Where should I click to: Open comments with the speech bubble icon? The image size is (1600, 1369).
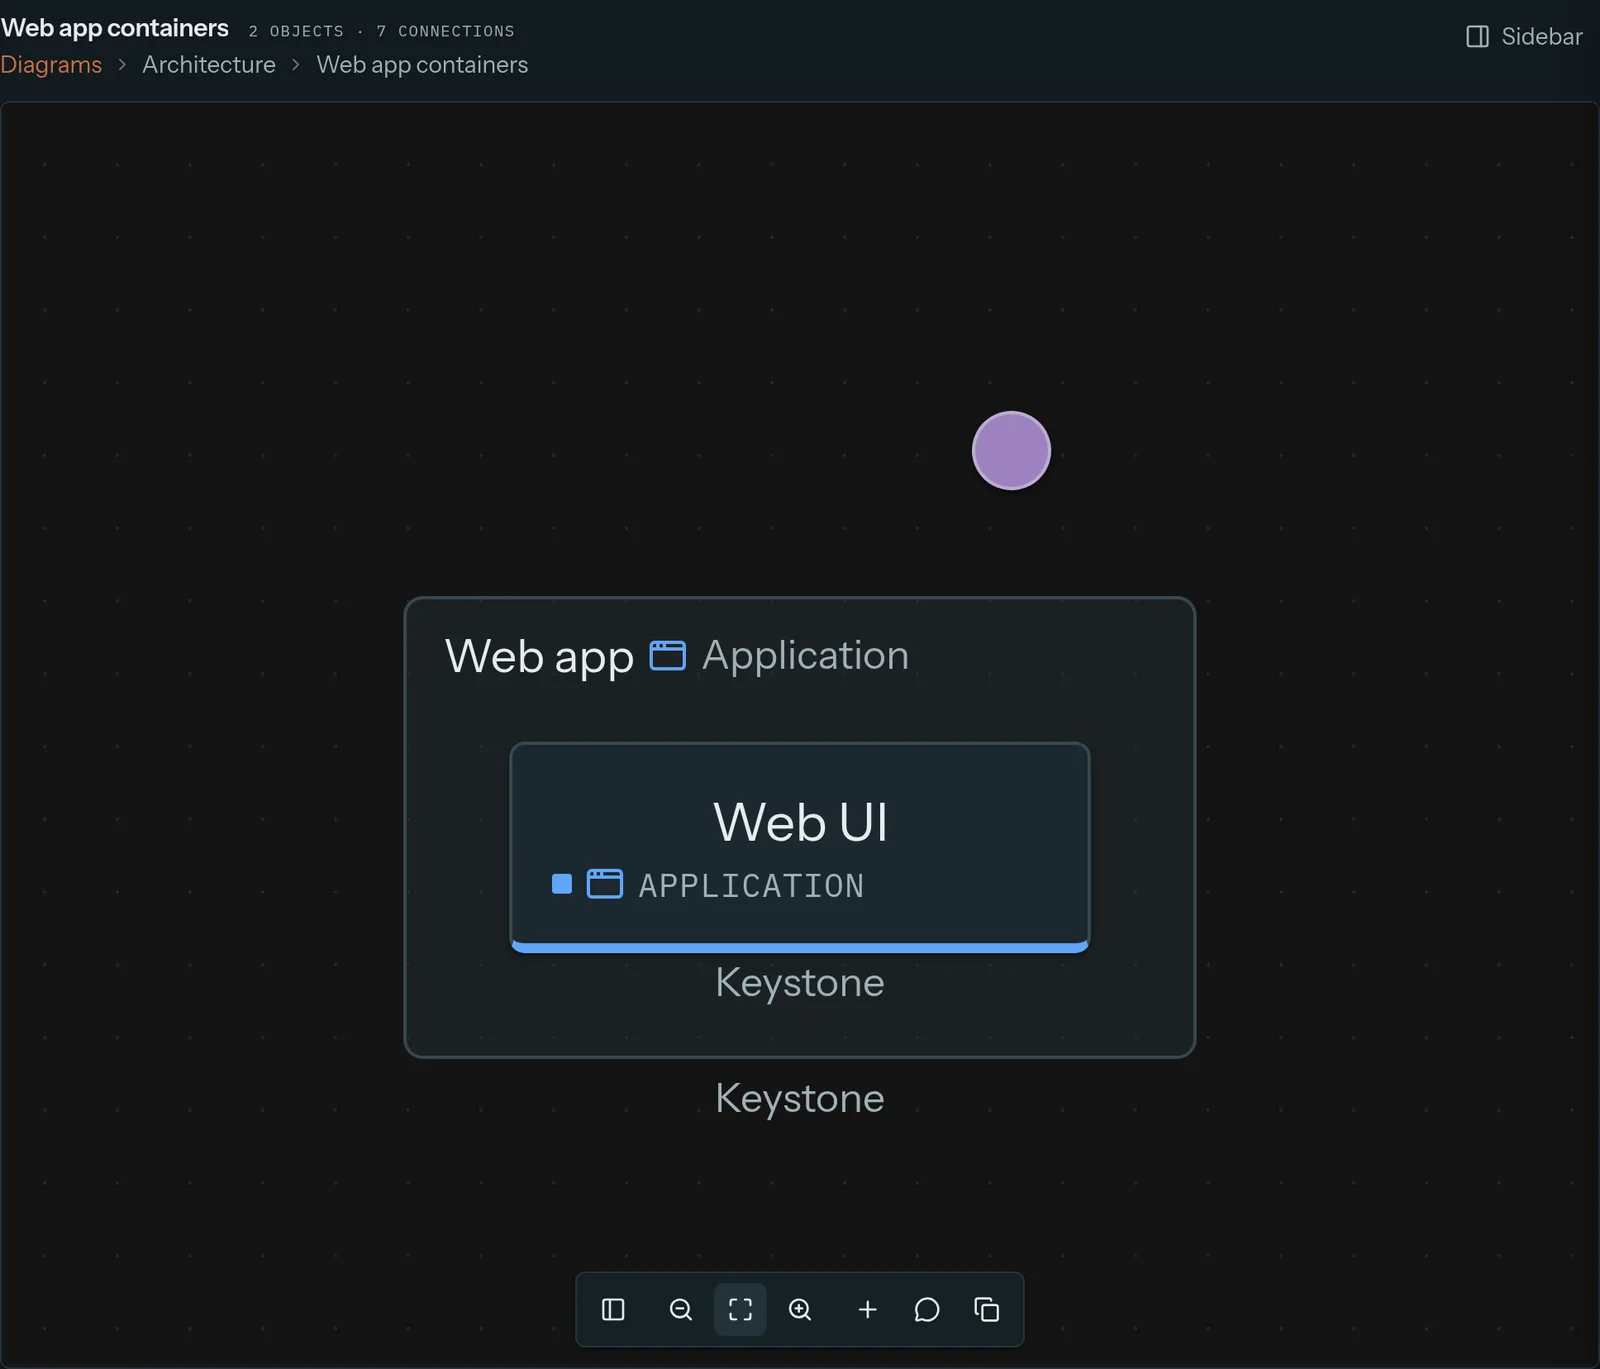[927, 1310]
